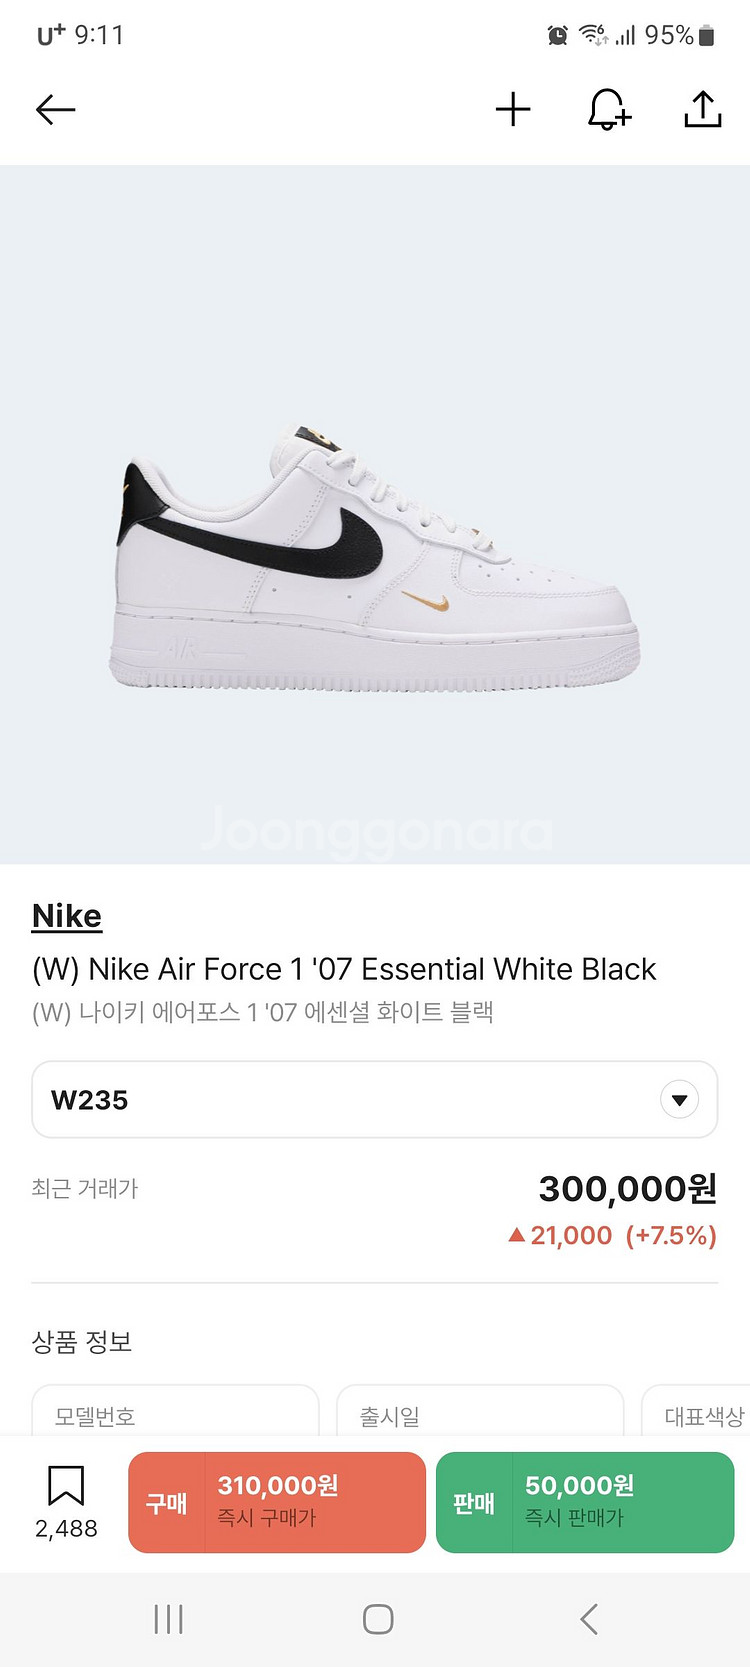Tap the share upload icon
750x1667 pixels.
pos(703,109)
